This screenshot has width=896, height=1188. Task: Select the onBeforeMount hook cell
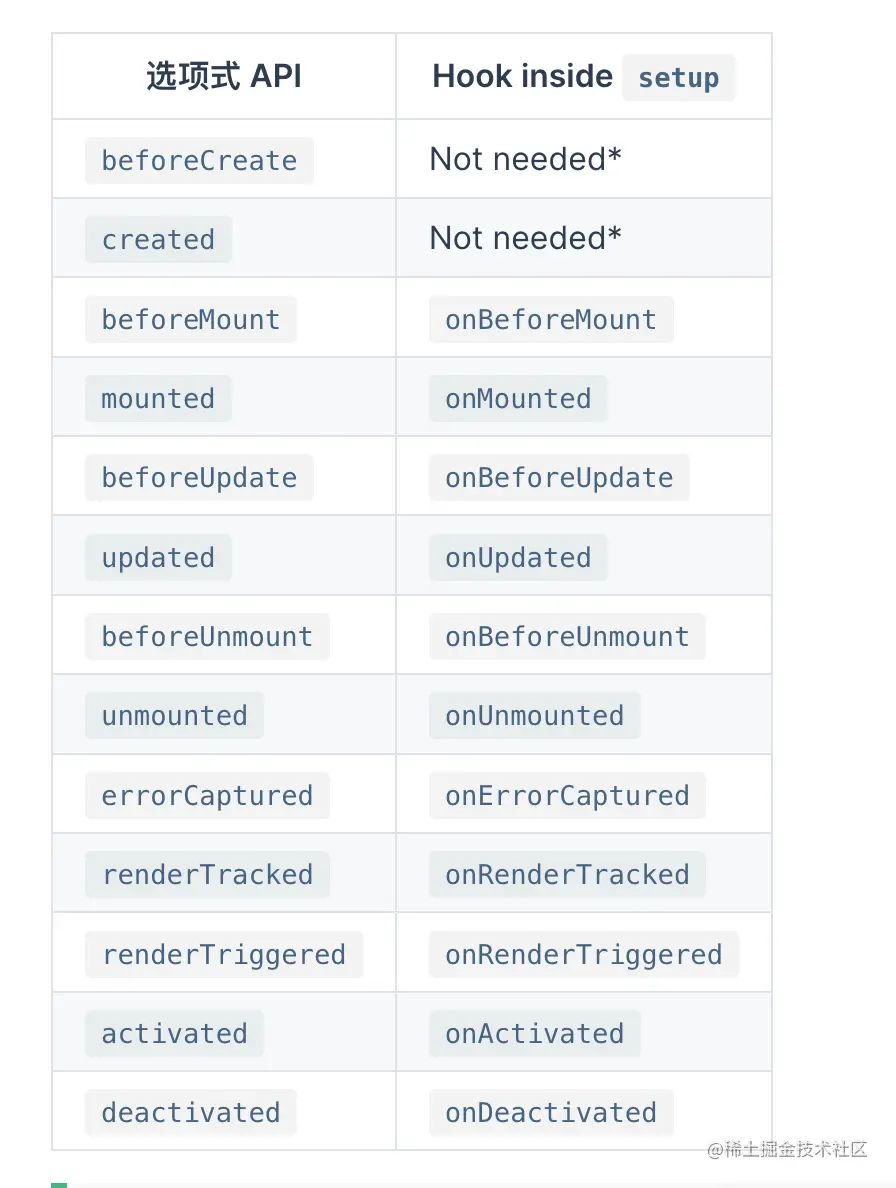pos(551,320)
